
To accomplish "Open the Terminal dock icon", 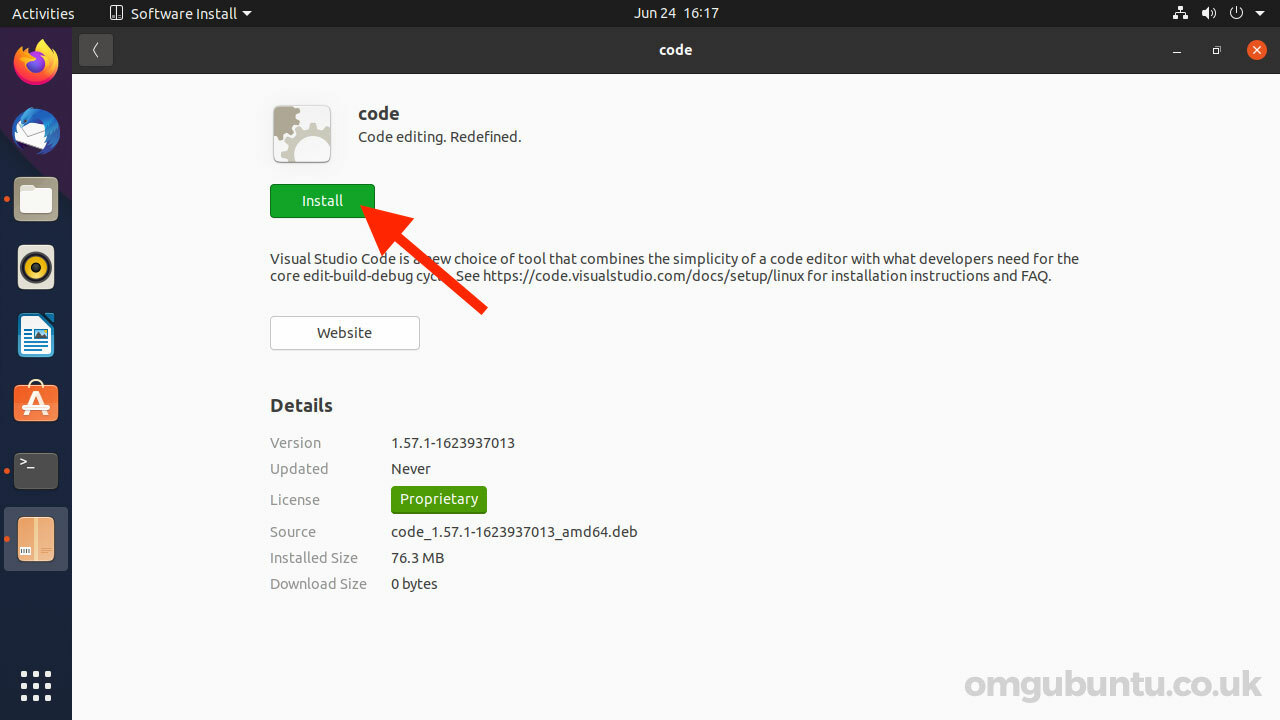I will coord(36,470).
